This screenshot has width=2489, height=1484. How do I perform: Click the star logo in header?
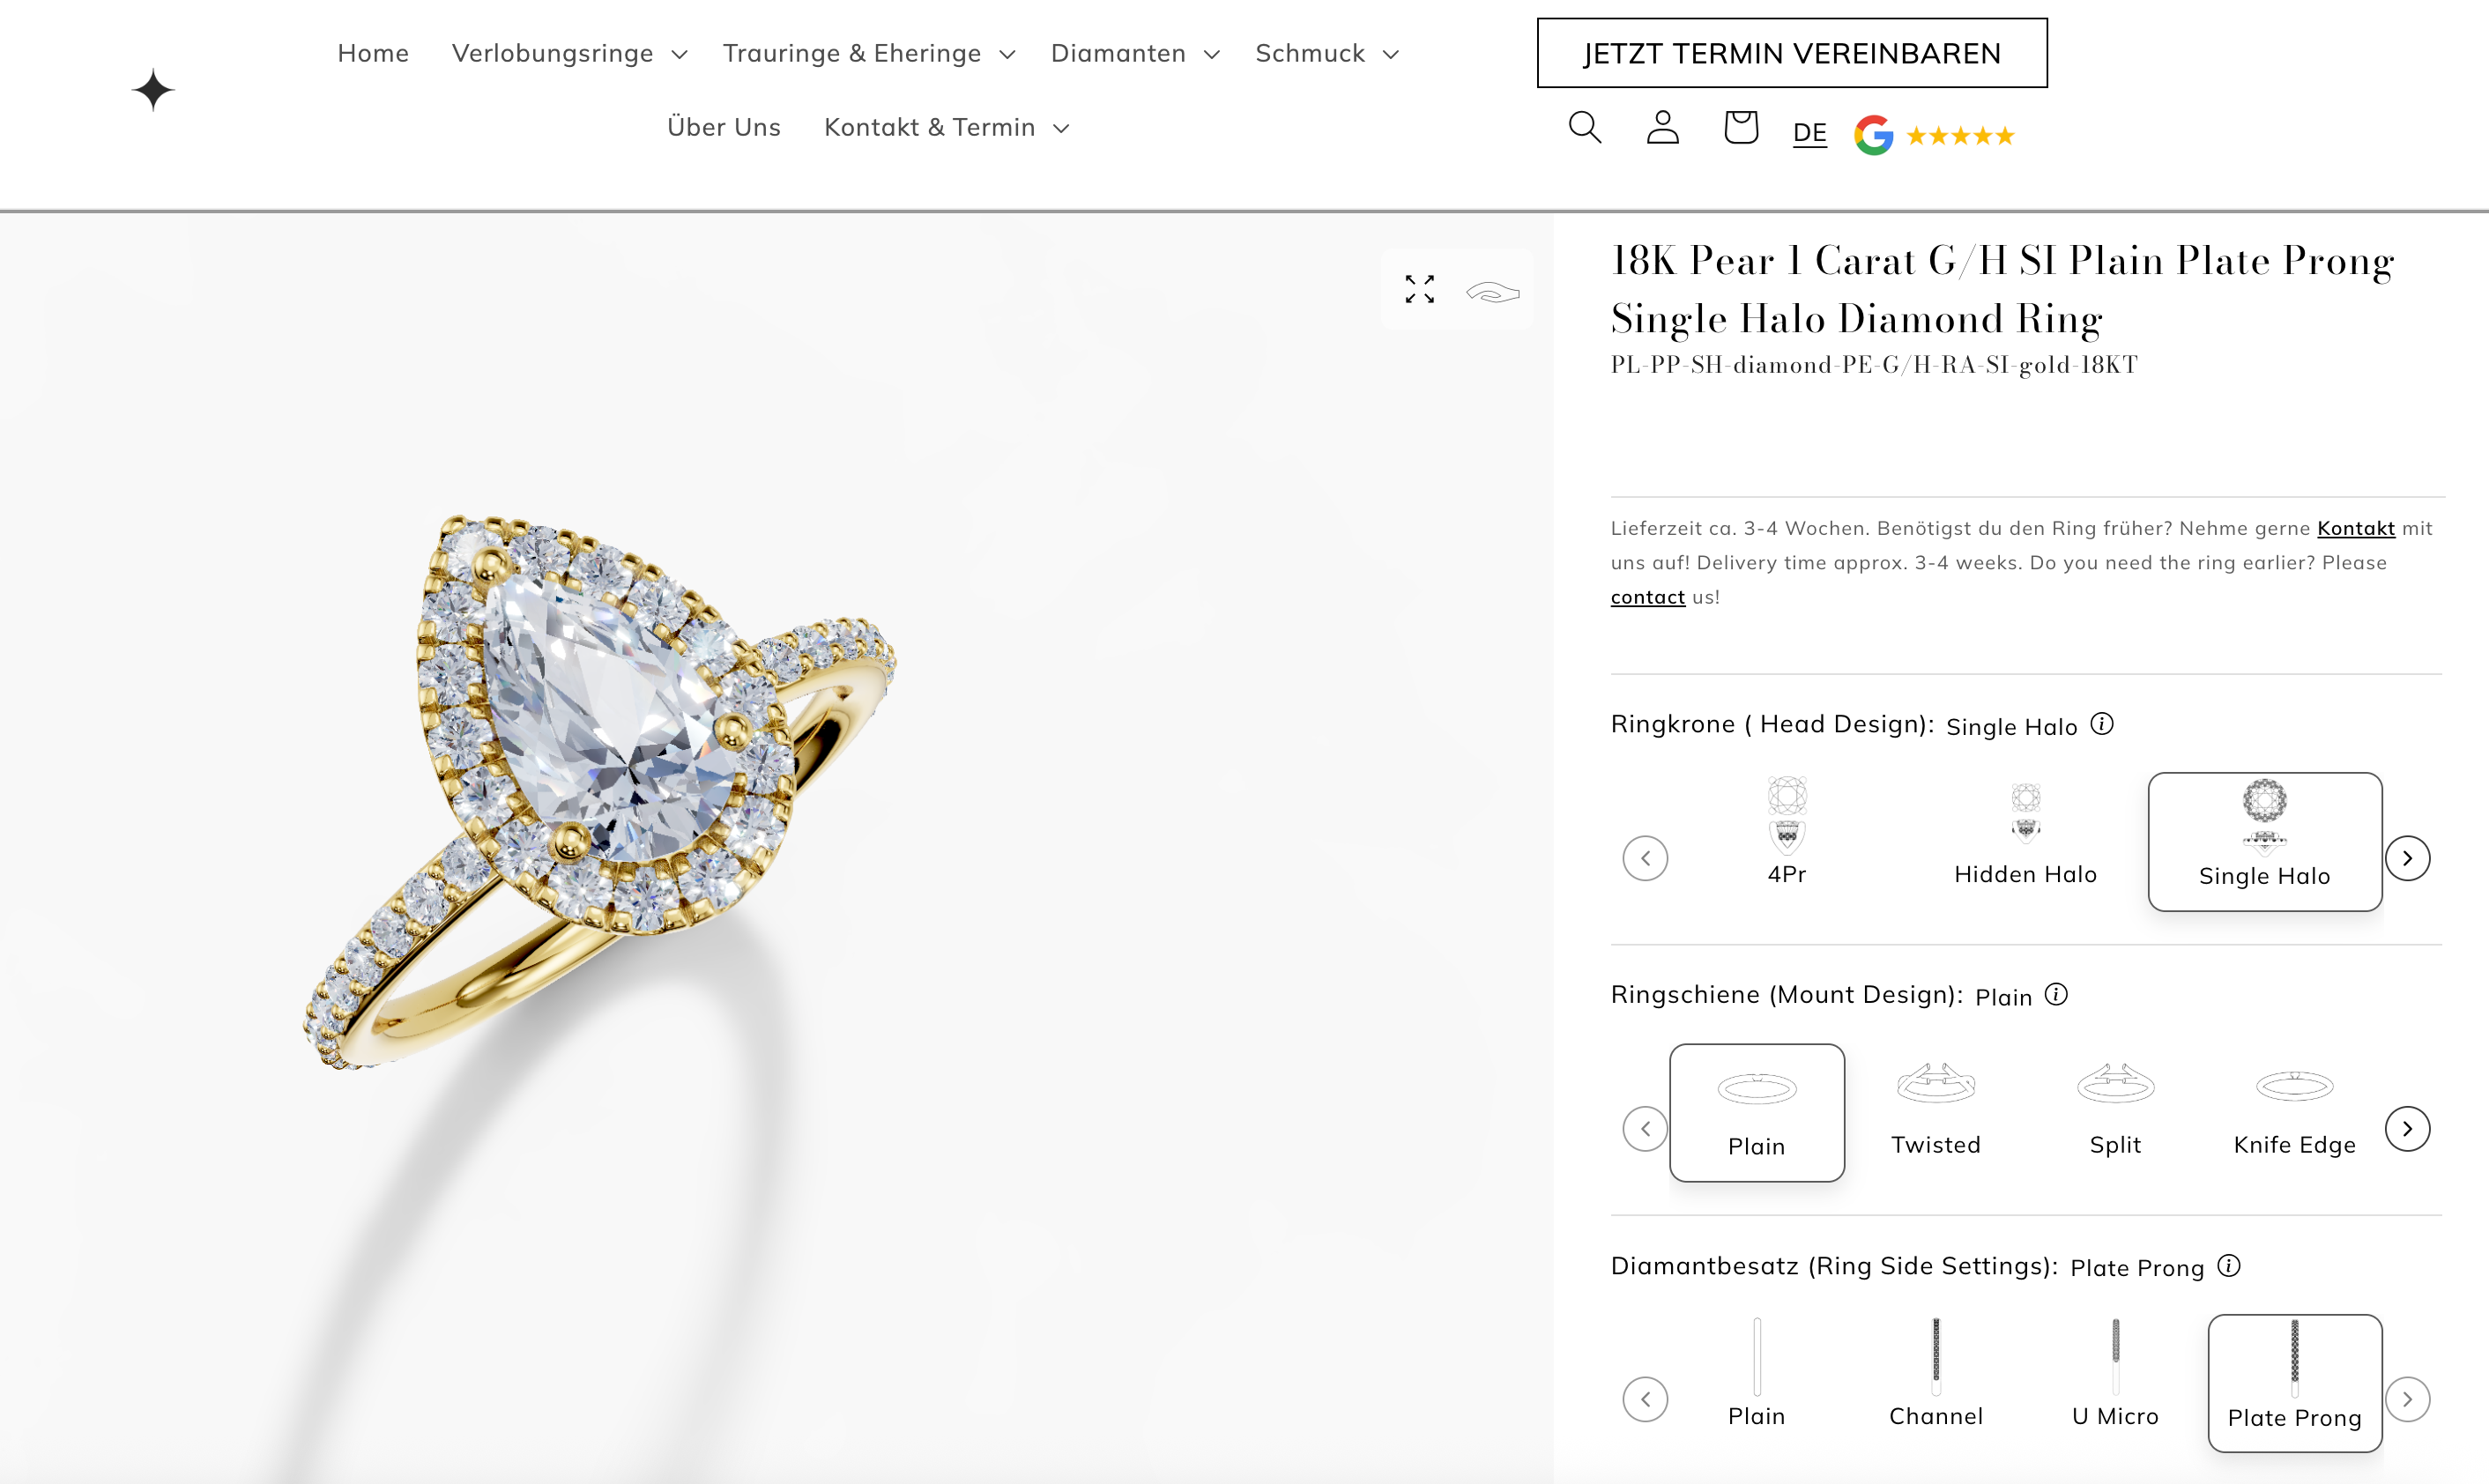(153, 90)
